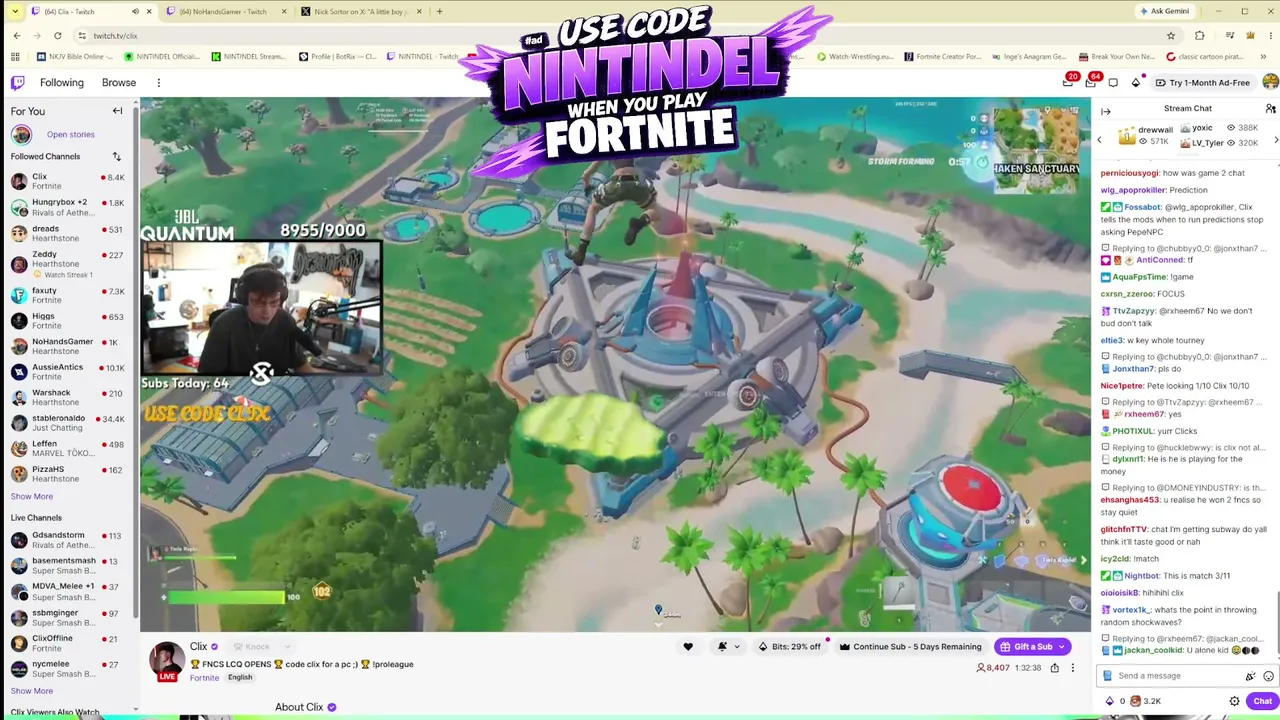Collapse the Stream Chat panel

(x=1105, y=111)
